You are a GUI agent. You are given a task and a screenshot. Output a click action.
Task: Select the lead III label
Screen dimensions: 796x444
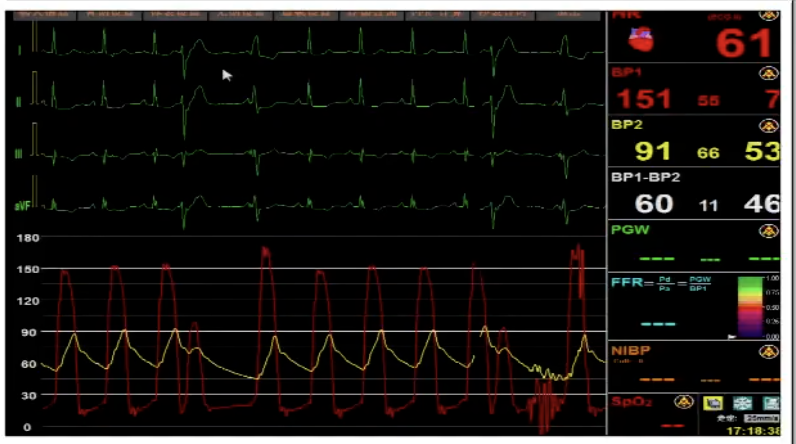pyautogui.click(x=19, y=153)
